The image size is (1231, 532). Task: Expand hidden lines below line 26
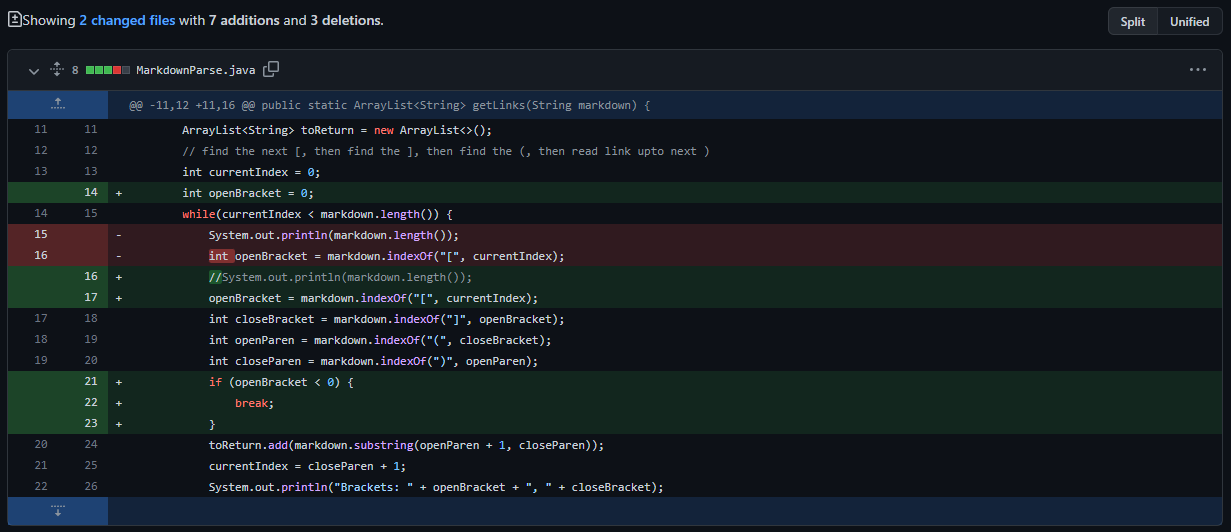click(x=57, y=511)
